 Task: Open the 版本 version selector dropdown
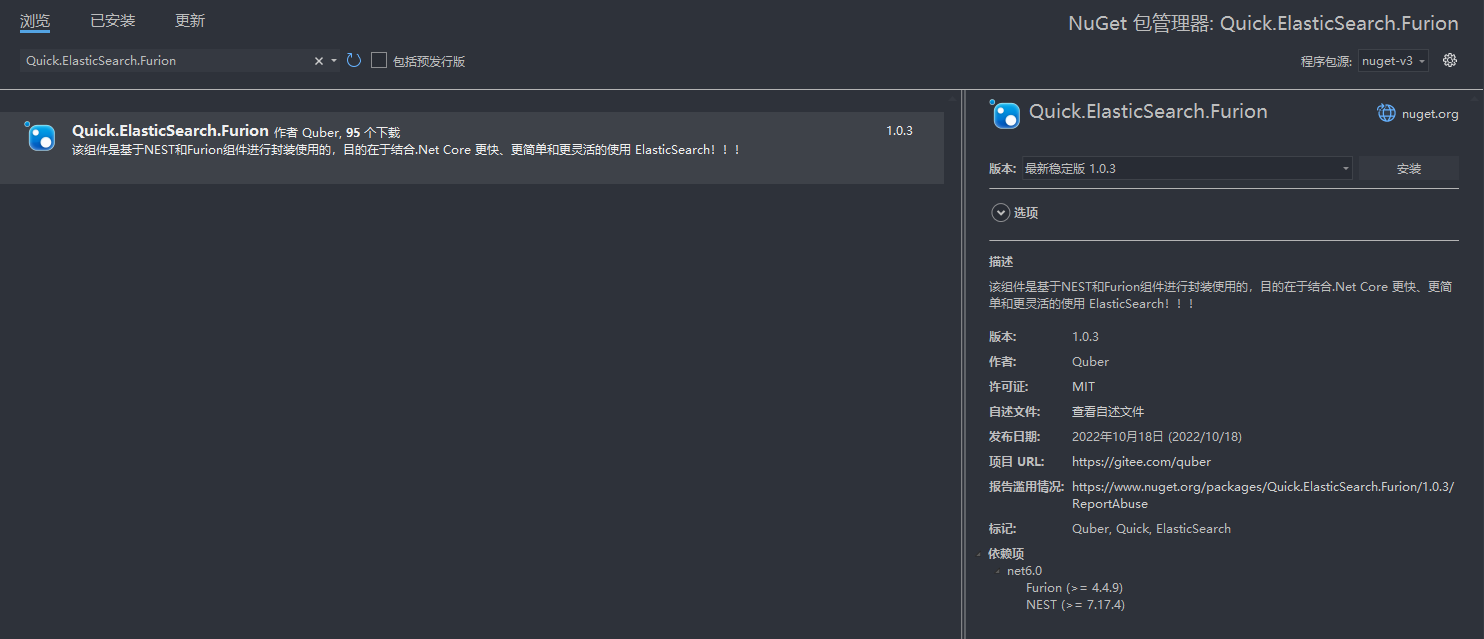1344,168
